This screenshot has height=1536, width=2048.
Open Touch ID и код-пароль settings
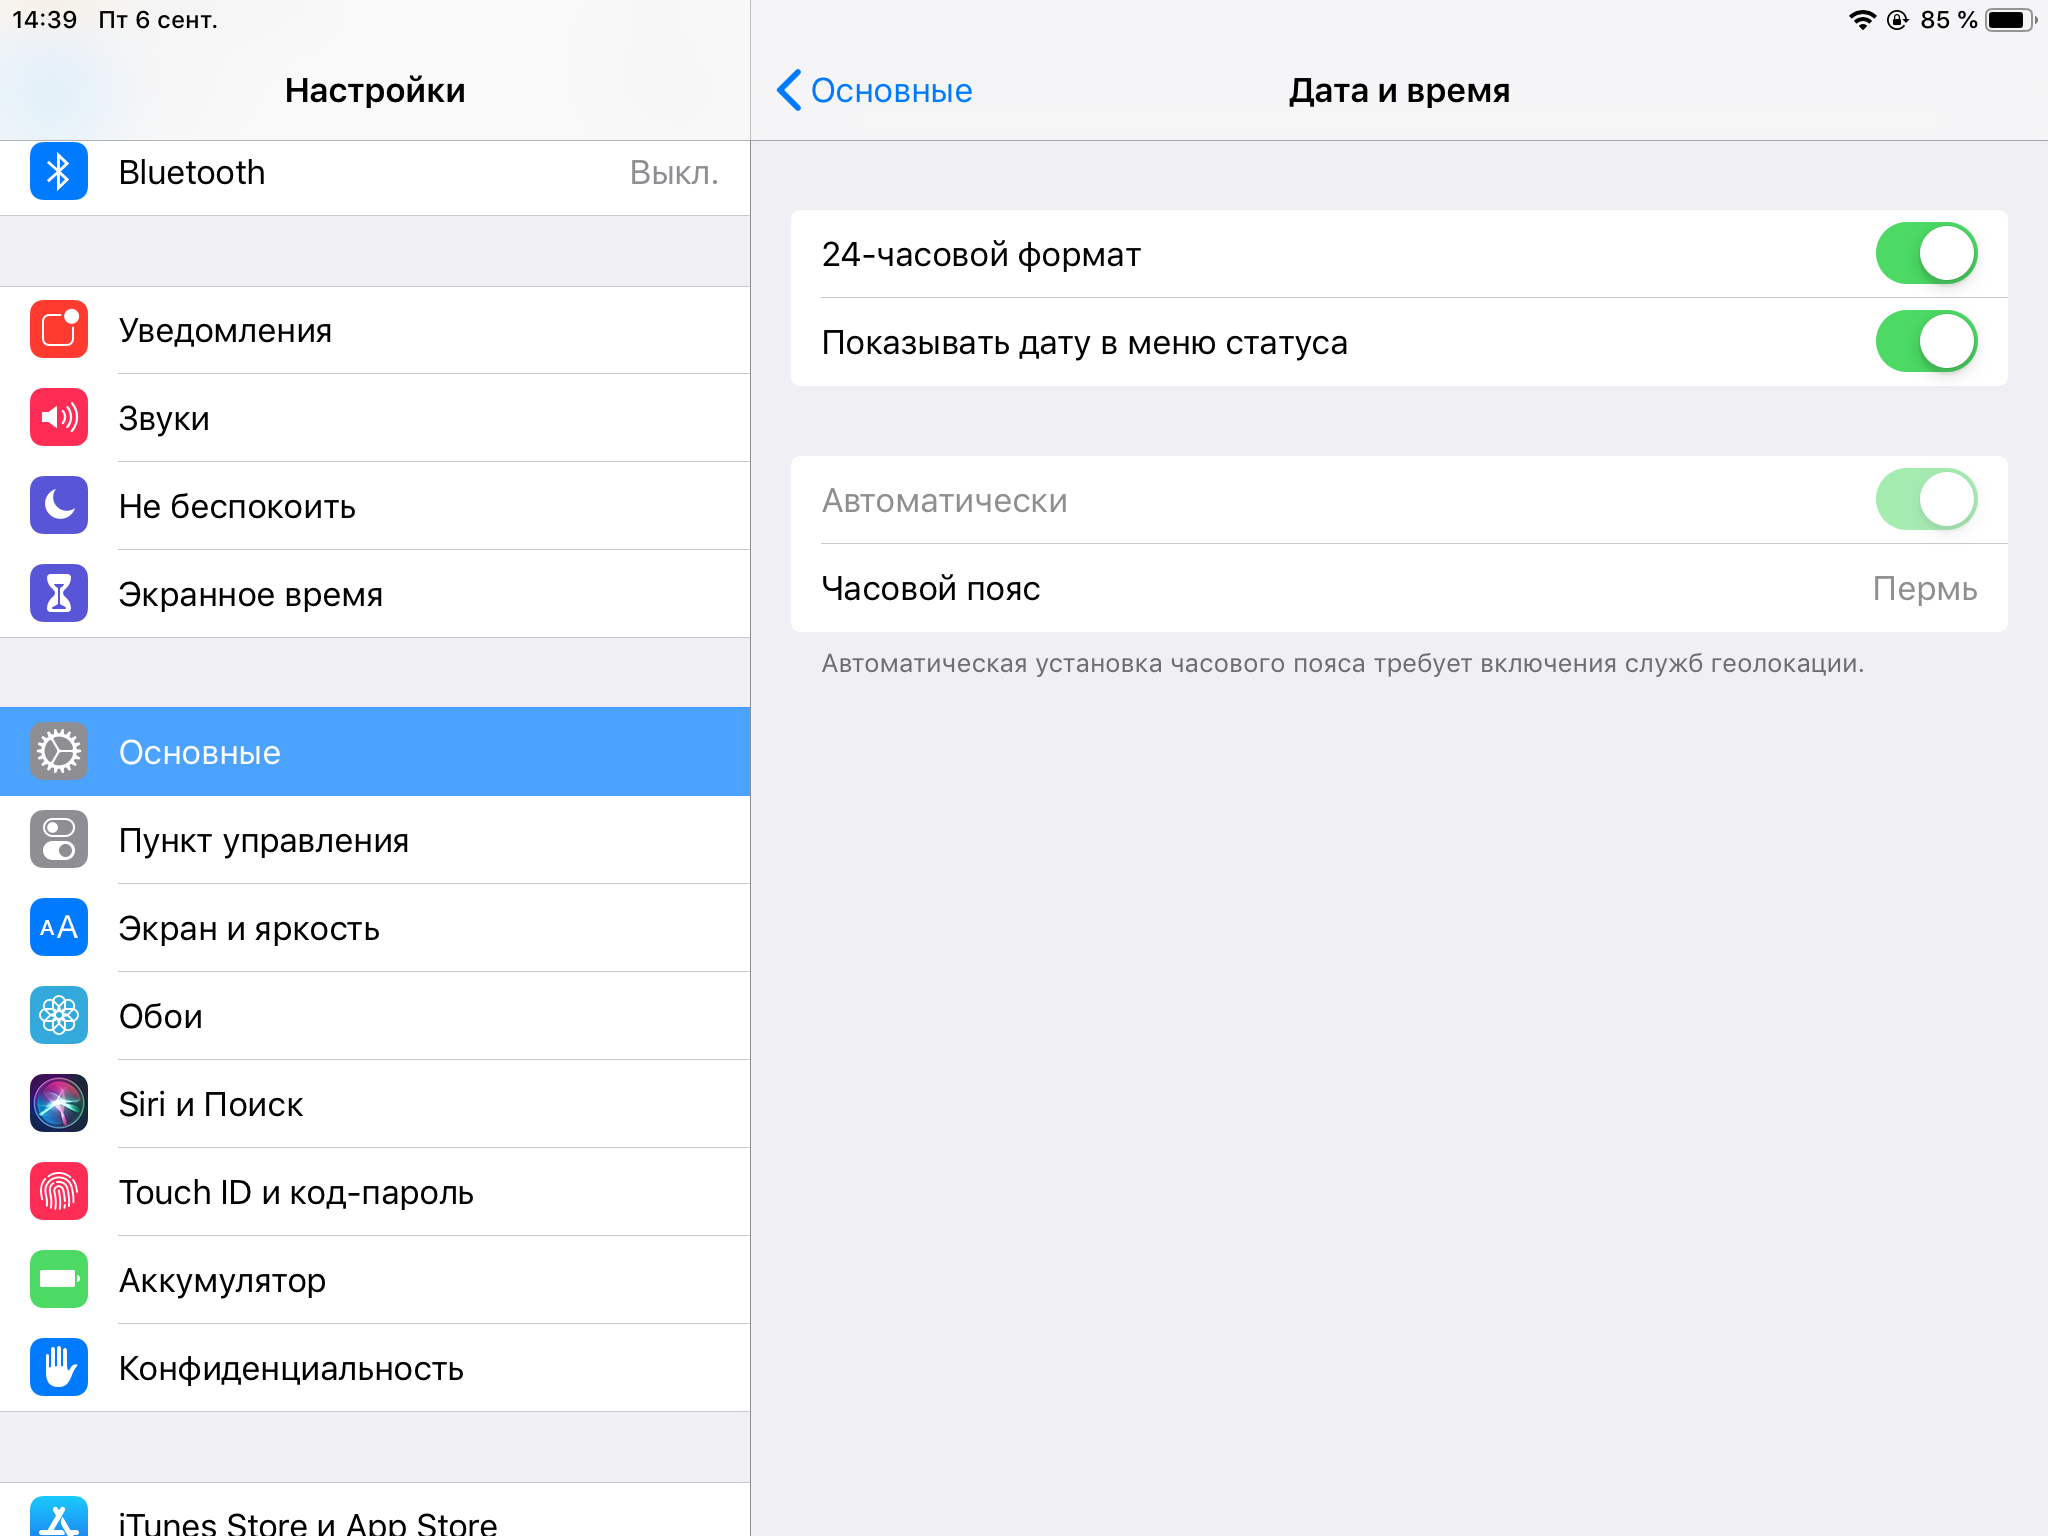[375, 1192]
